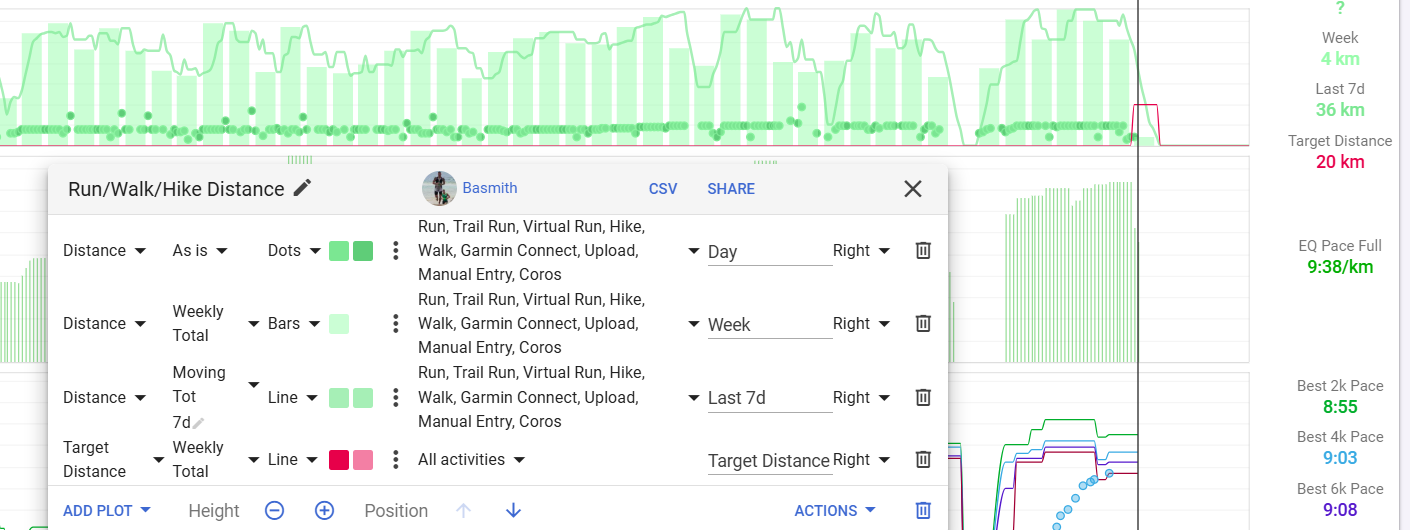
Task: Delete the Week plot row
Action: [923, 323]
